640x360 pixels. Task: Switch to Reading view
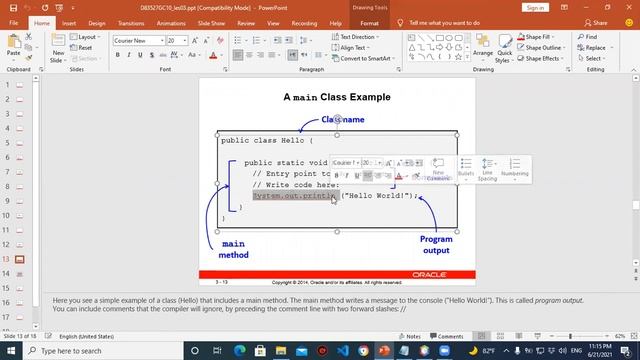[x=519, y=336]
